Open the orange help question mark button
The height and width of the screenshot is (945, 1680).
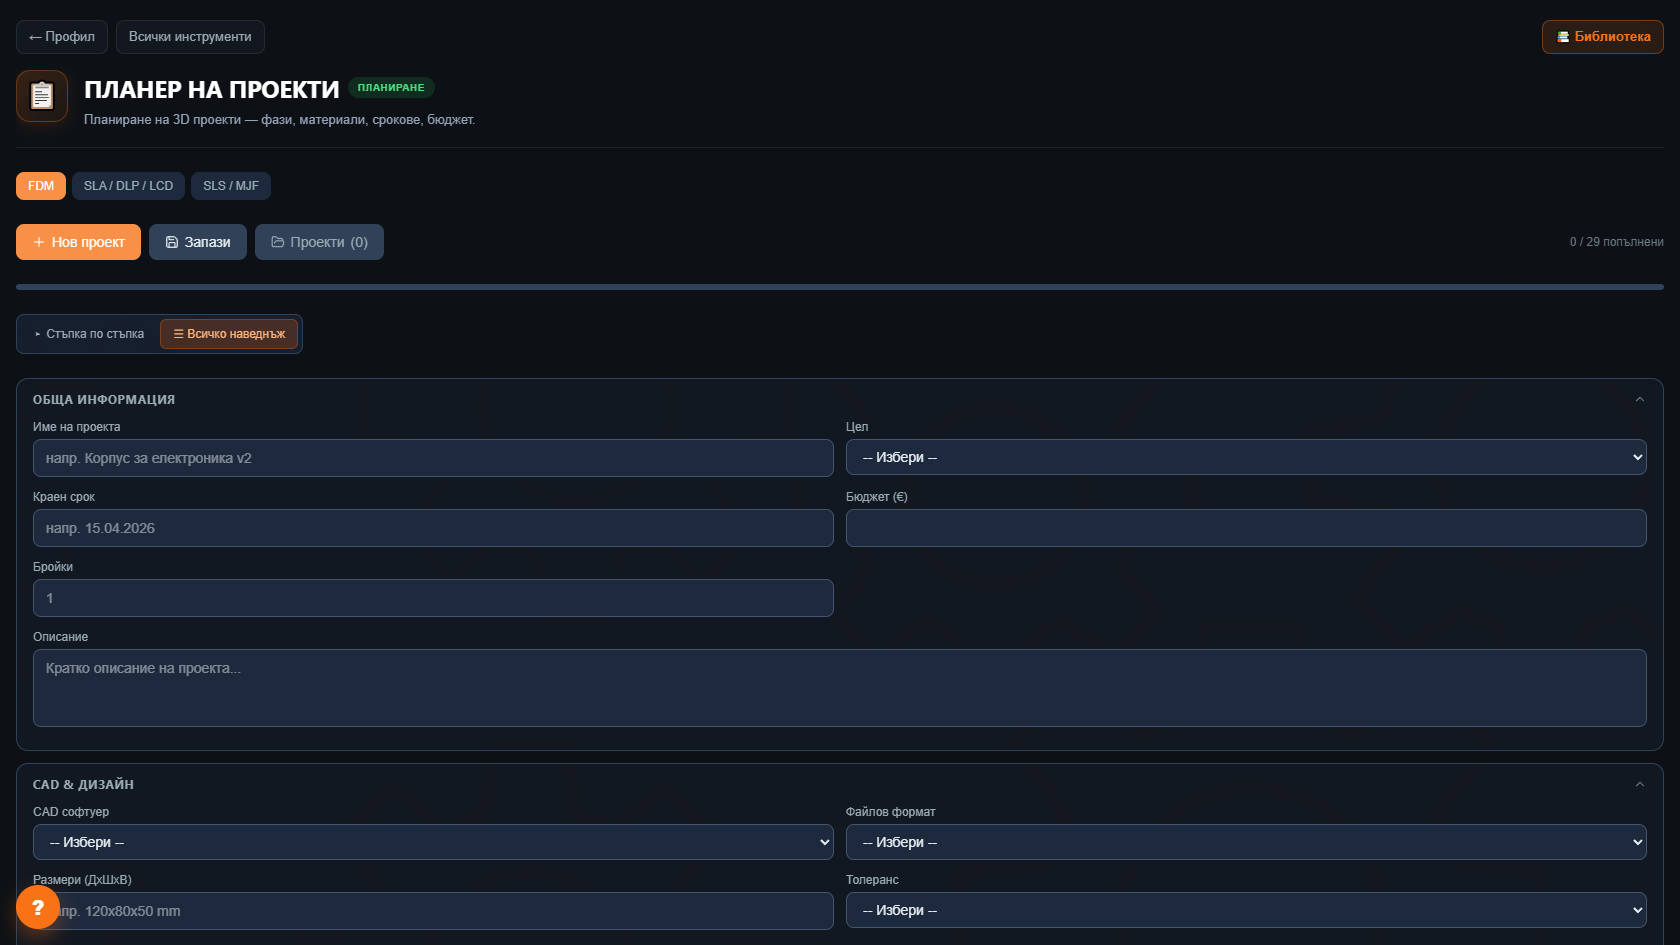point(38,907)
